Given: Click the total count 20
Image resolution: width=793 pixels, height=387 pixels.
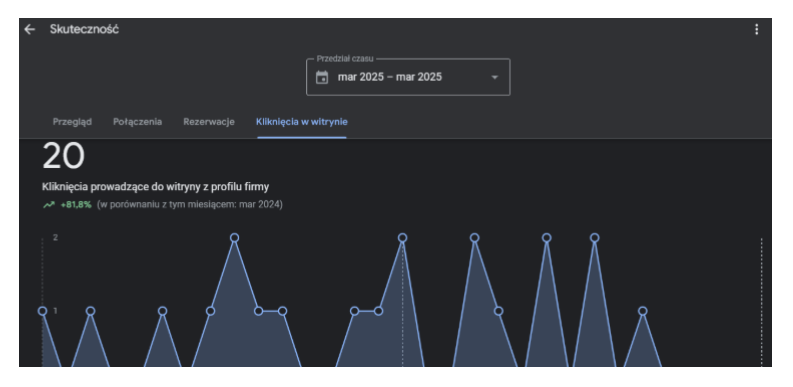Looking at the screenshot, I should coord(63,156).
